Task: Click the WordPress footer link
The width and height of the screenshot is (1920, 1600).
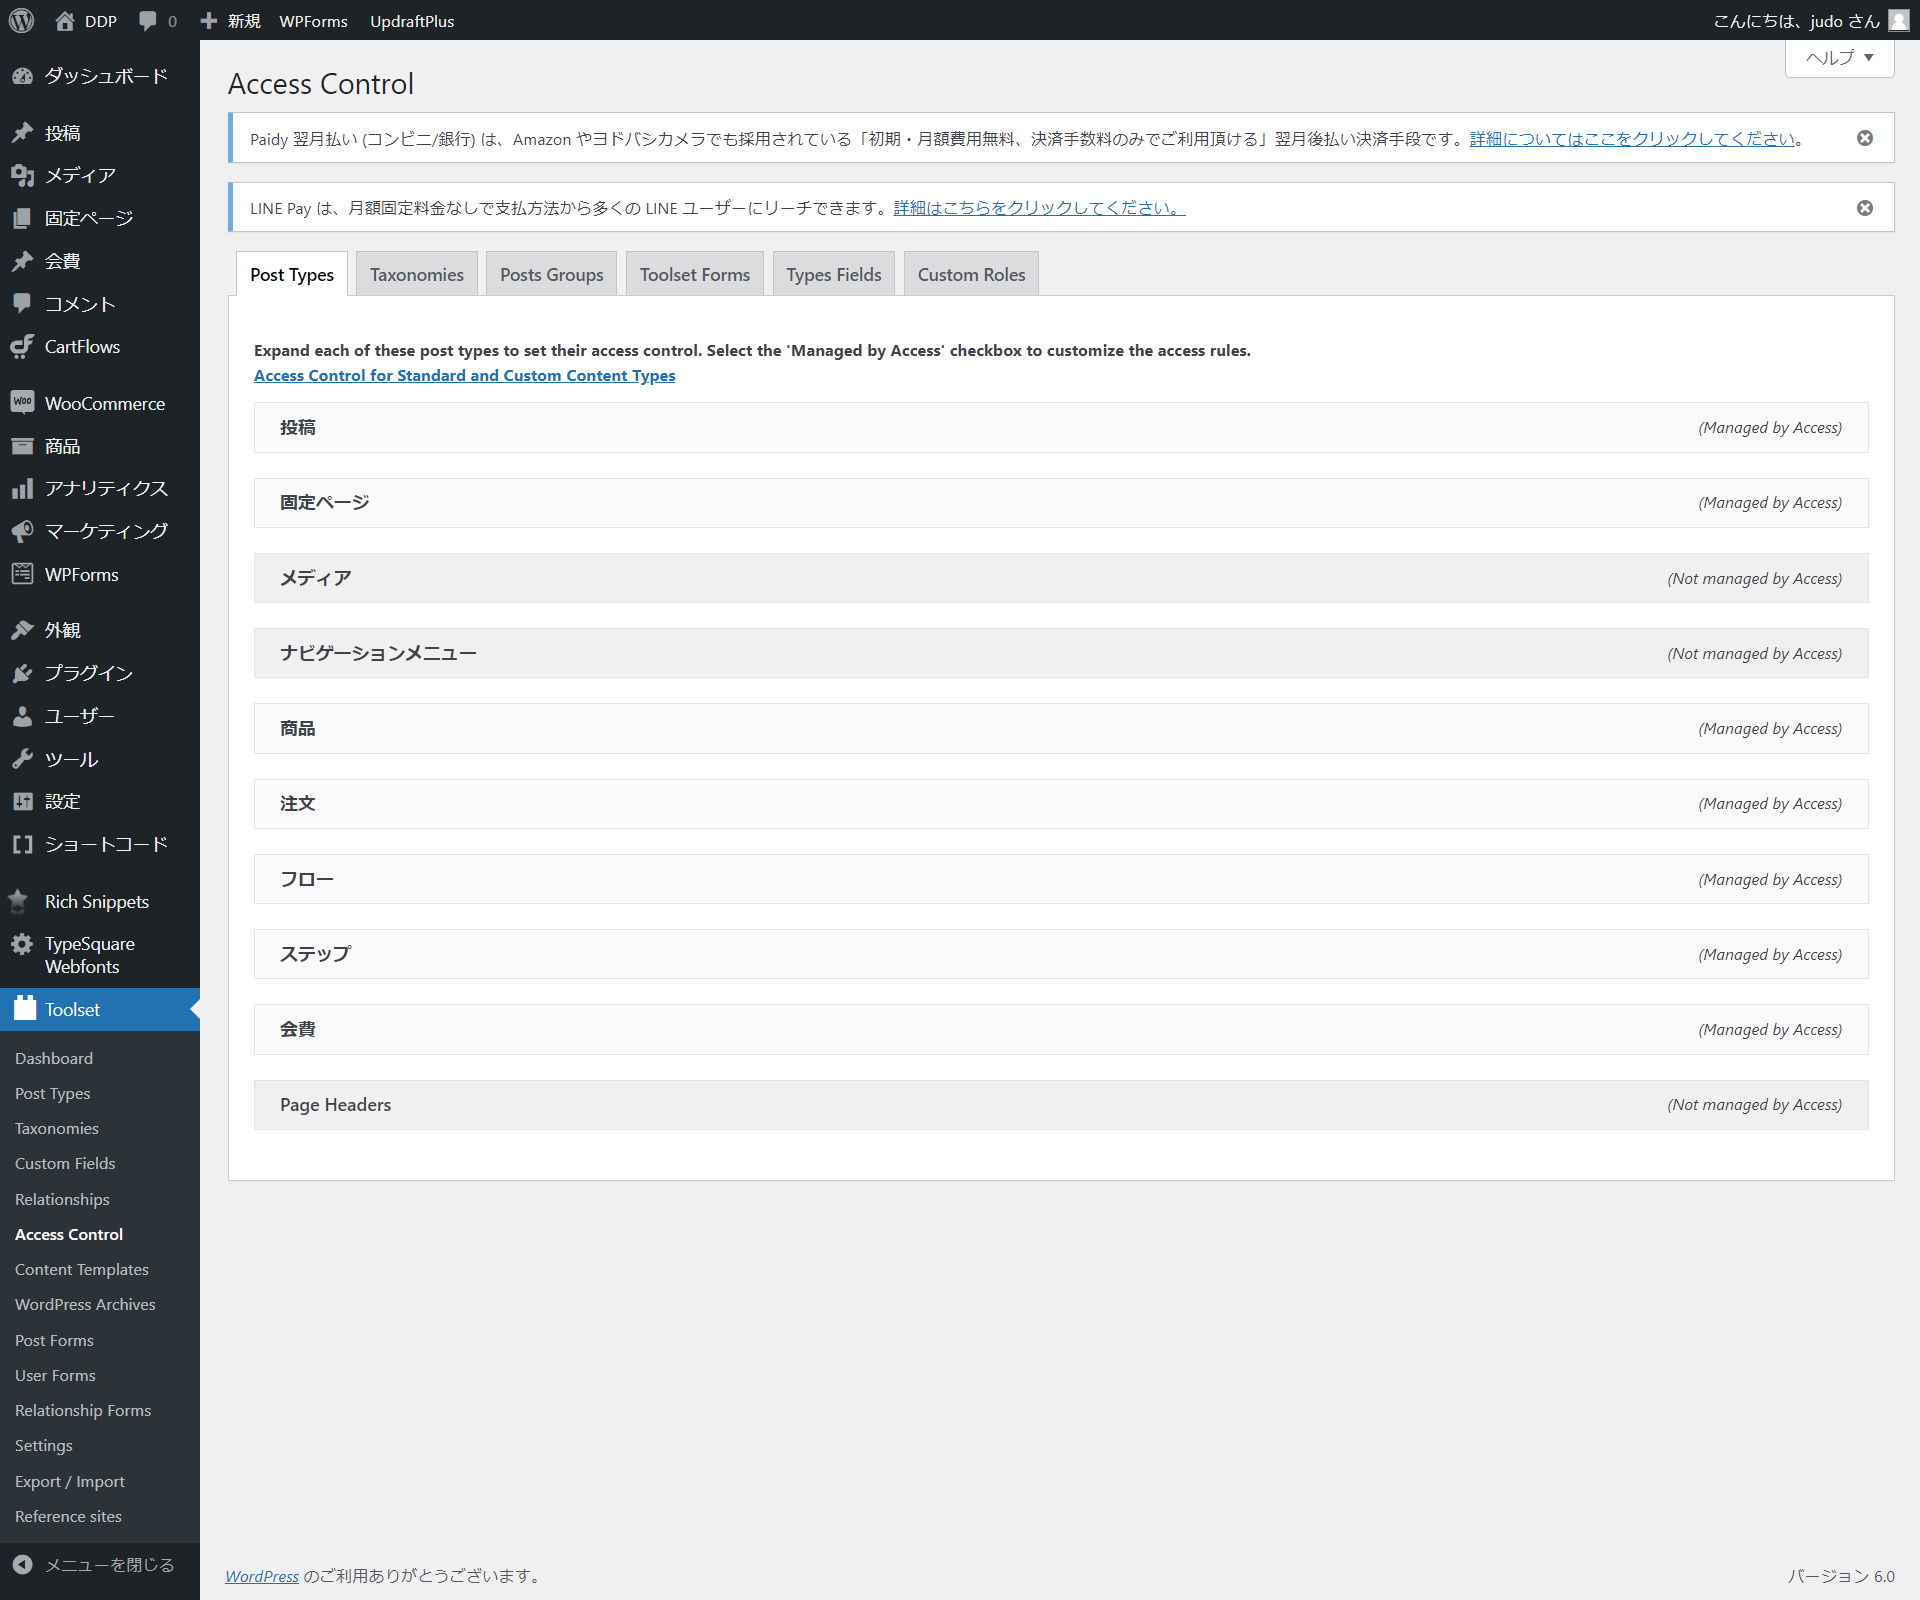Action: [262, 1576]
